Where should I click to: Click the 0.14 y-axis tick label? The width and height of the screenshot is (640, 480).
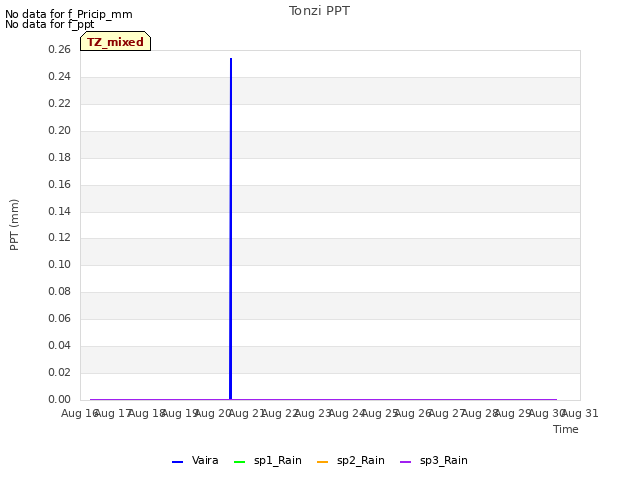tap(59, 211)
